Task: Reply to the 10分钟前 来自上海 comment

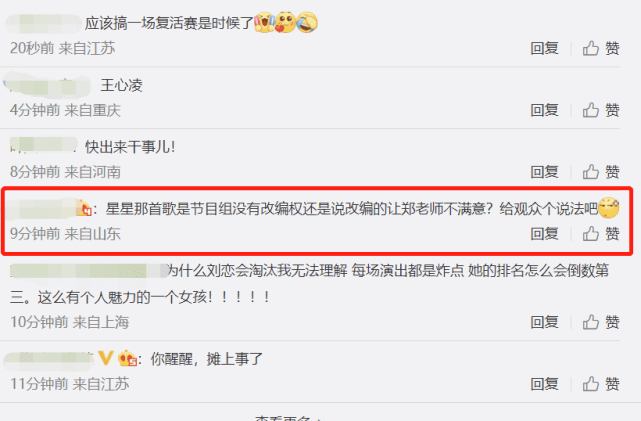Action: point(544,322)
